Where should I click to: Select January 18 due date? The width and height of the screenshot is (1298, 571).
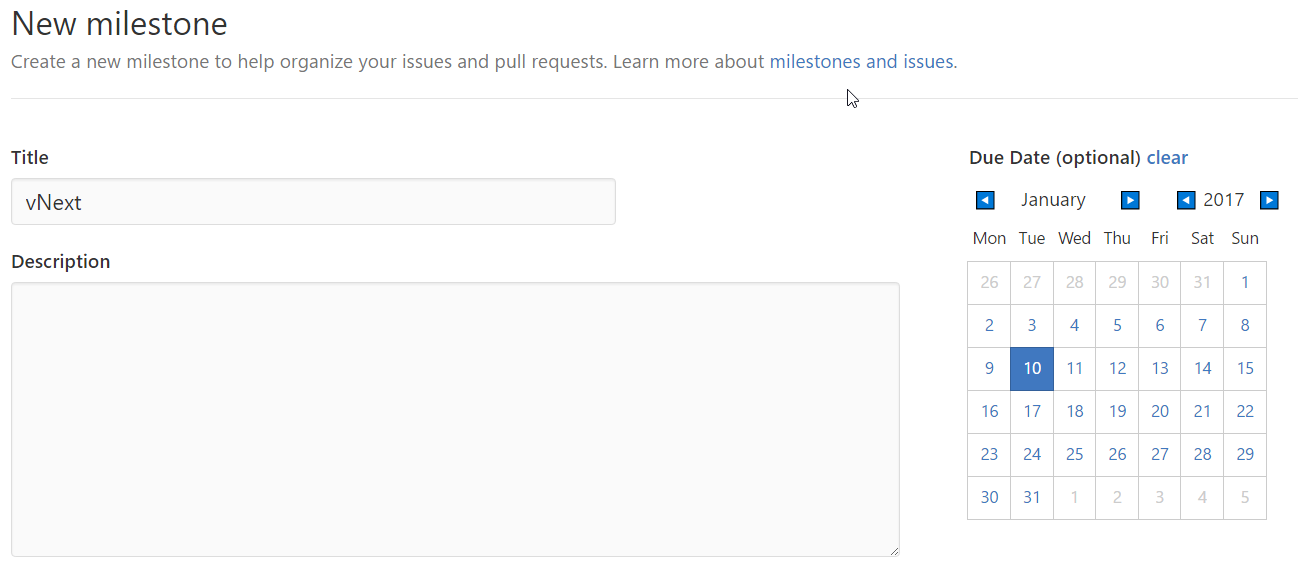pyautogui.click(x=1075, y=411)
